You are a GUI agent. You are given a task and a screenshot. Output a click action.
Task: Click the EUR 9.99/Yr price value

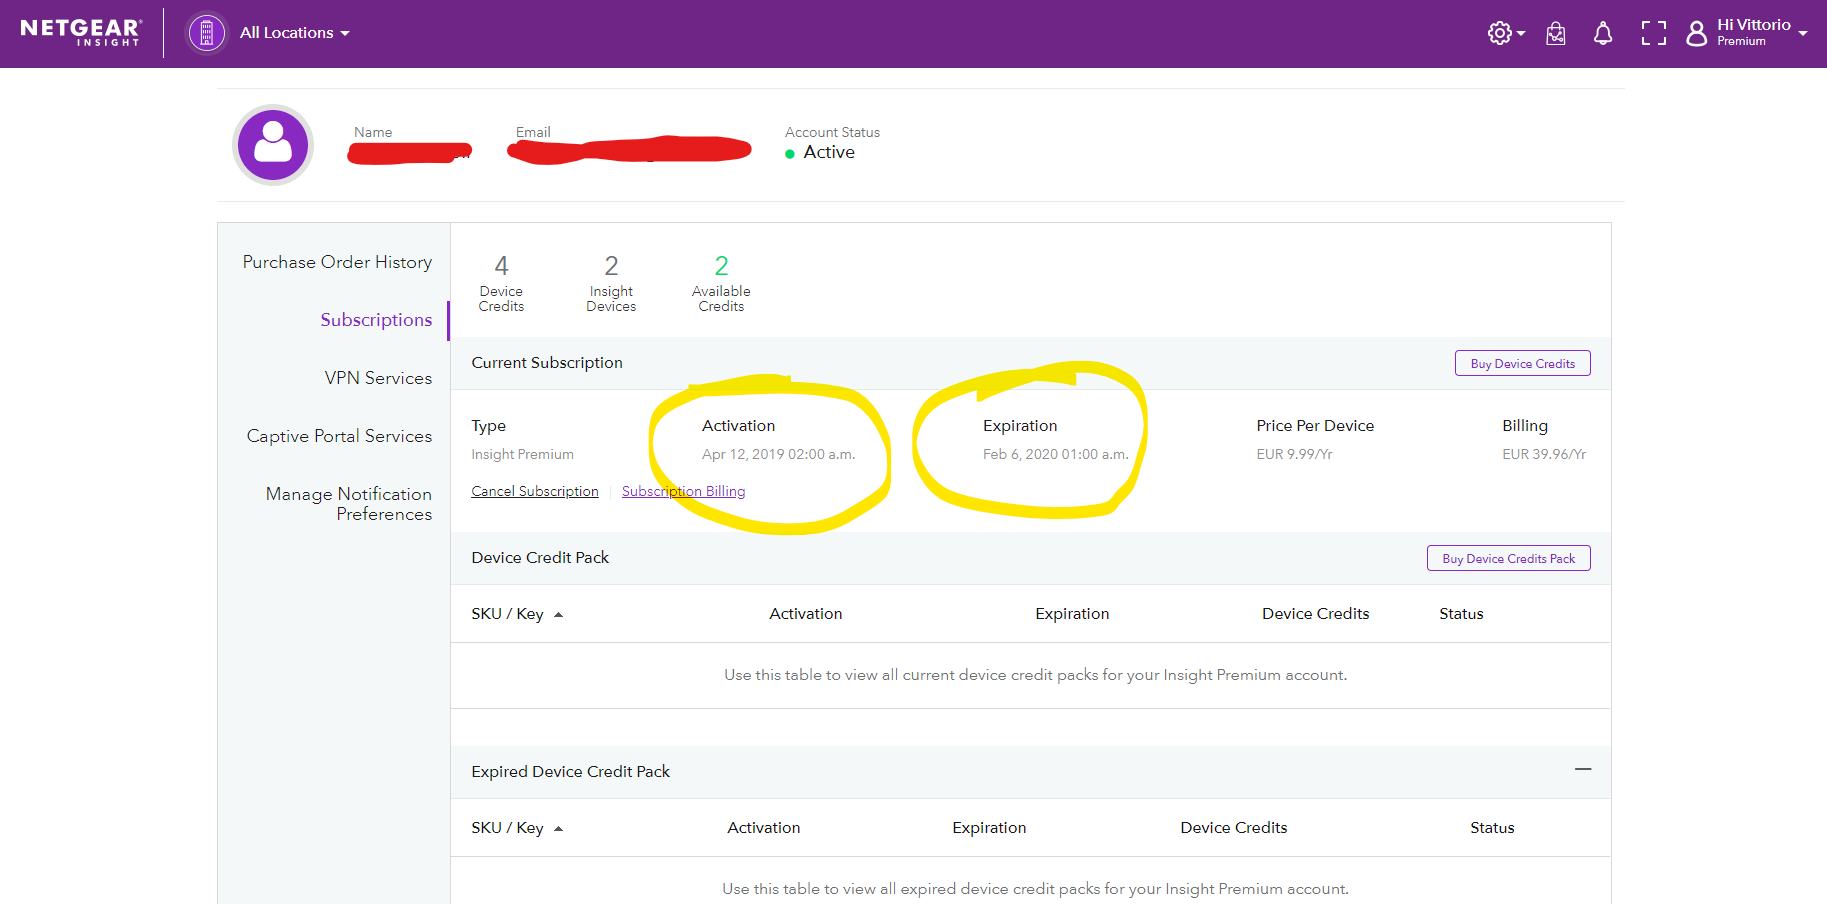(1294, 454)
